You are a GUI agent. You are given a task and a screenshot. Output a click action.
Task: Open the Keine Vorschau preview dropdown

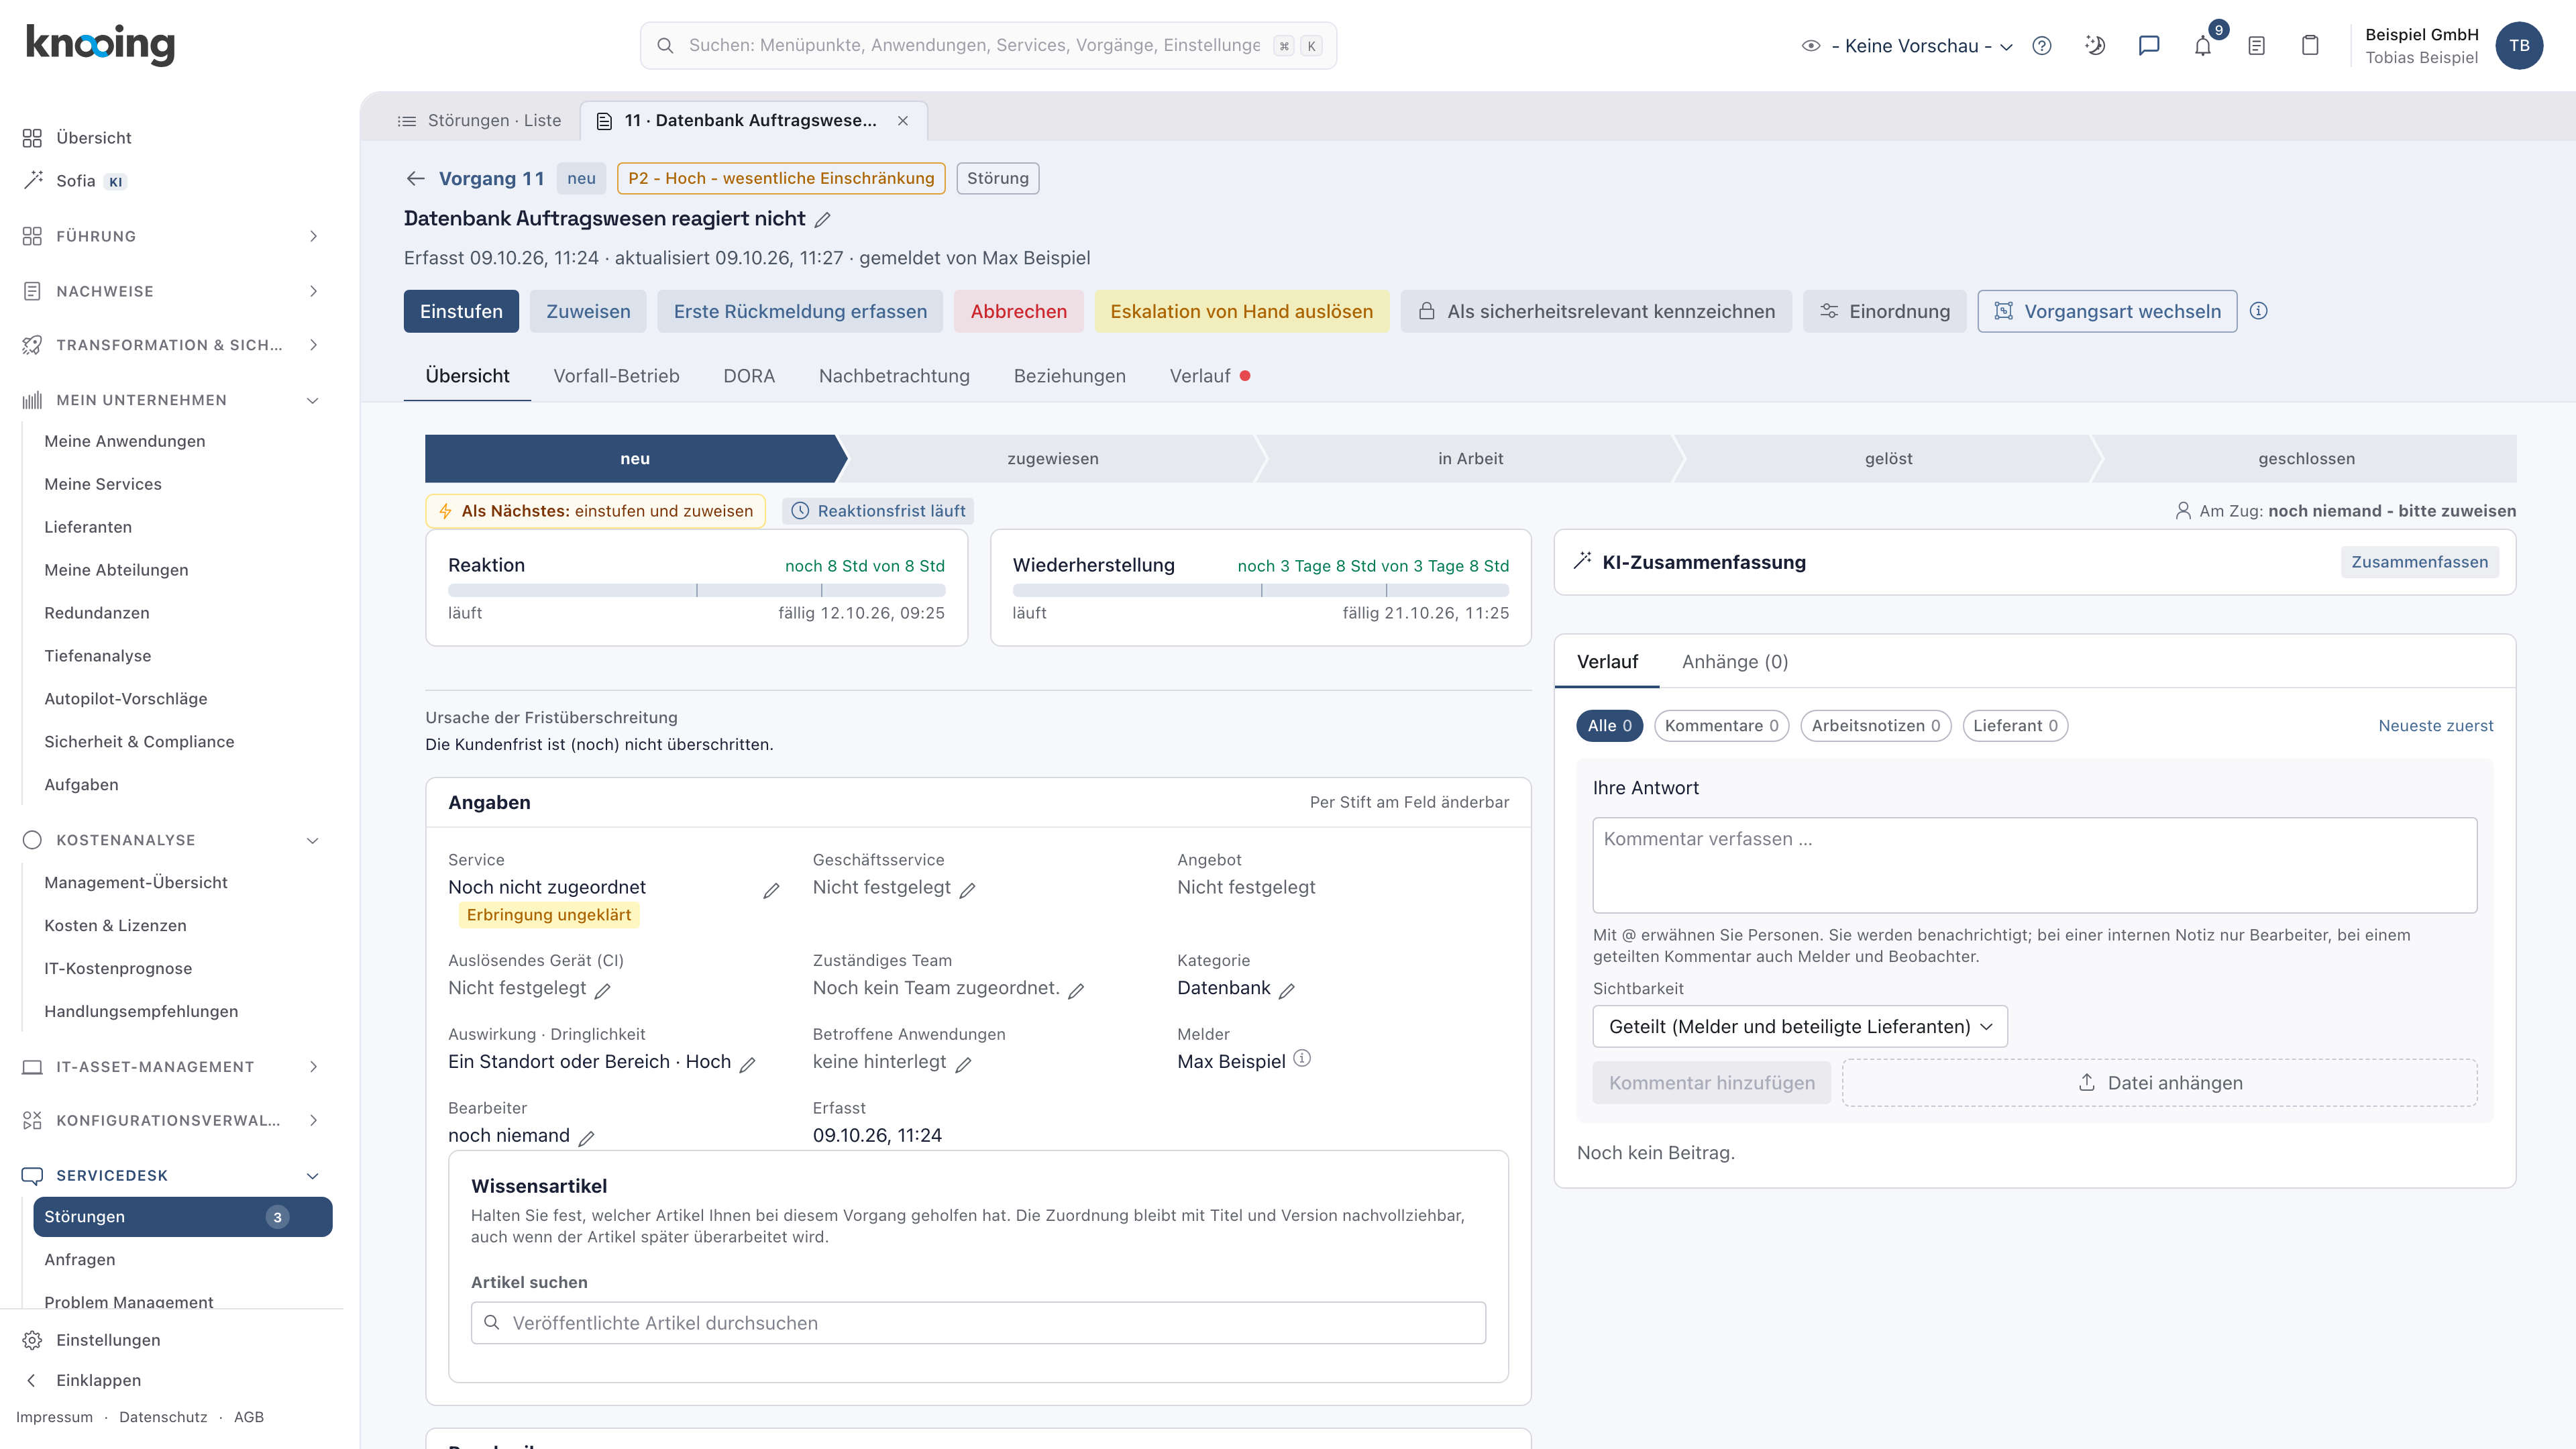coord(1907,46)
